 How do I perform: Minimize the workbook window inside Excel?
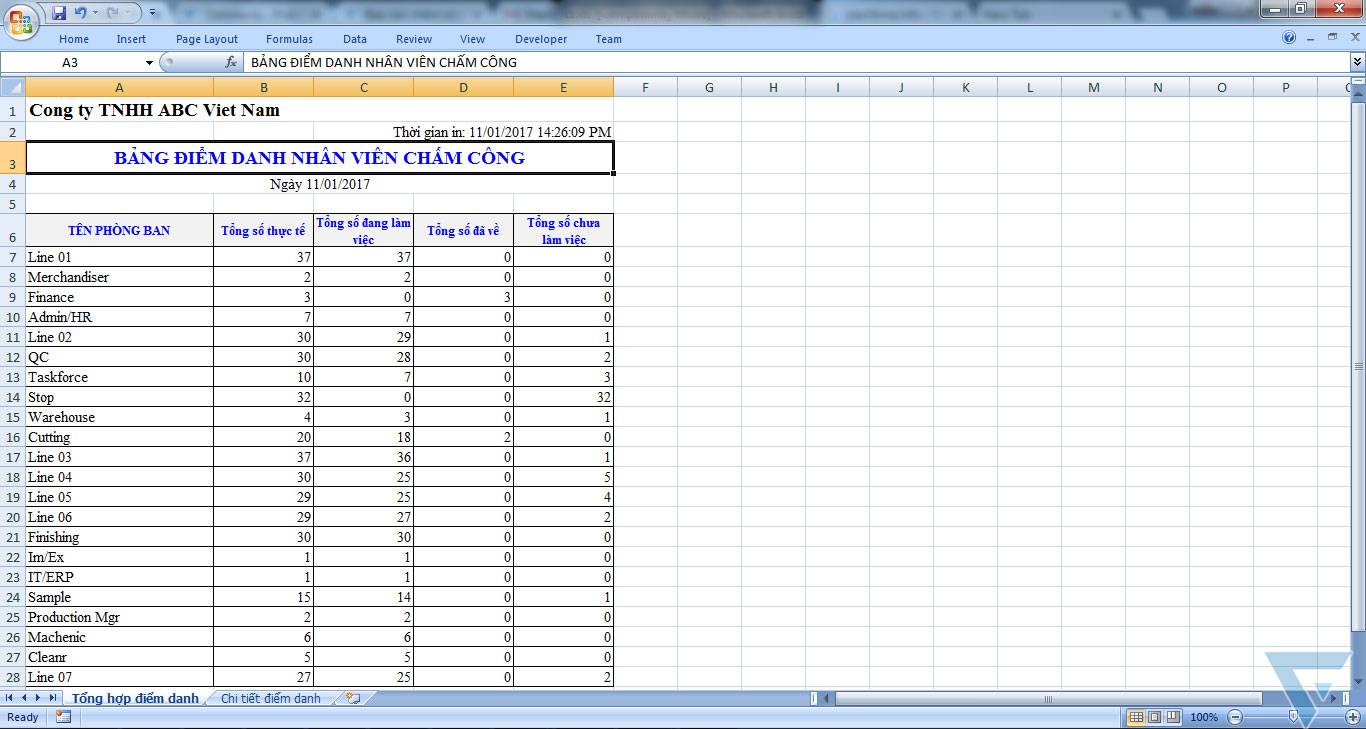(x=1311, y=38)
